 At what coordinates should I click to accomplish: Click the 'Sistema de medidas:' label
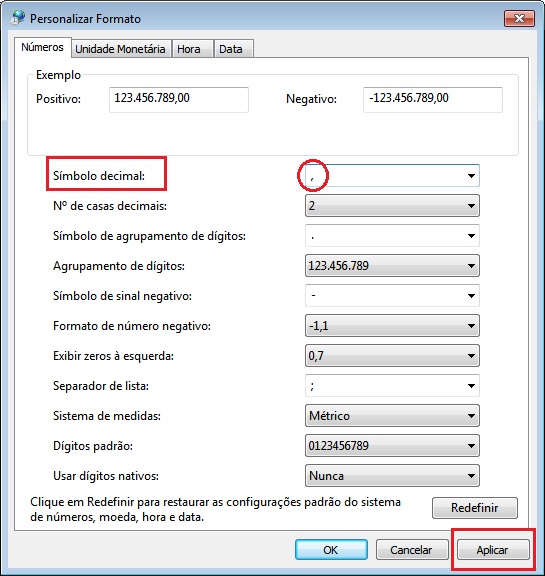click(107, 416)
